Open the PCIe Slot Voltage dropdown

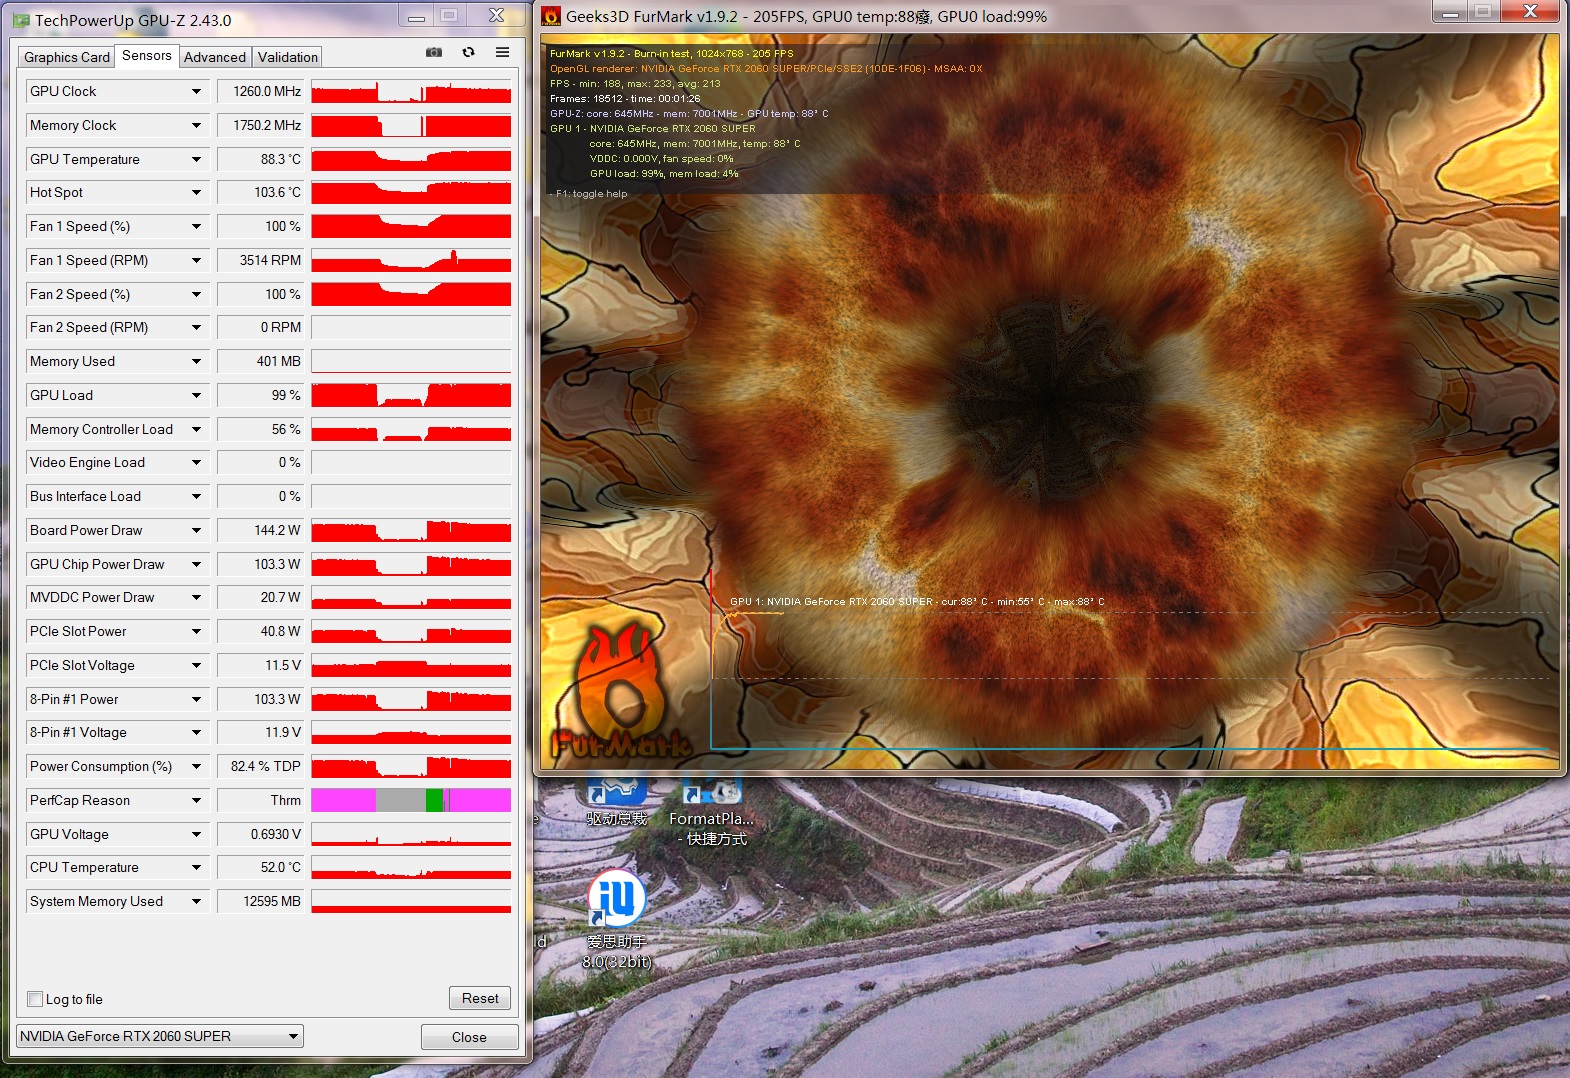click(196, 665)
